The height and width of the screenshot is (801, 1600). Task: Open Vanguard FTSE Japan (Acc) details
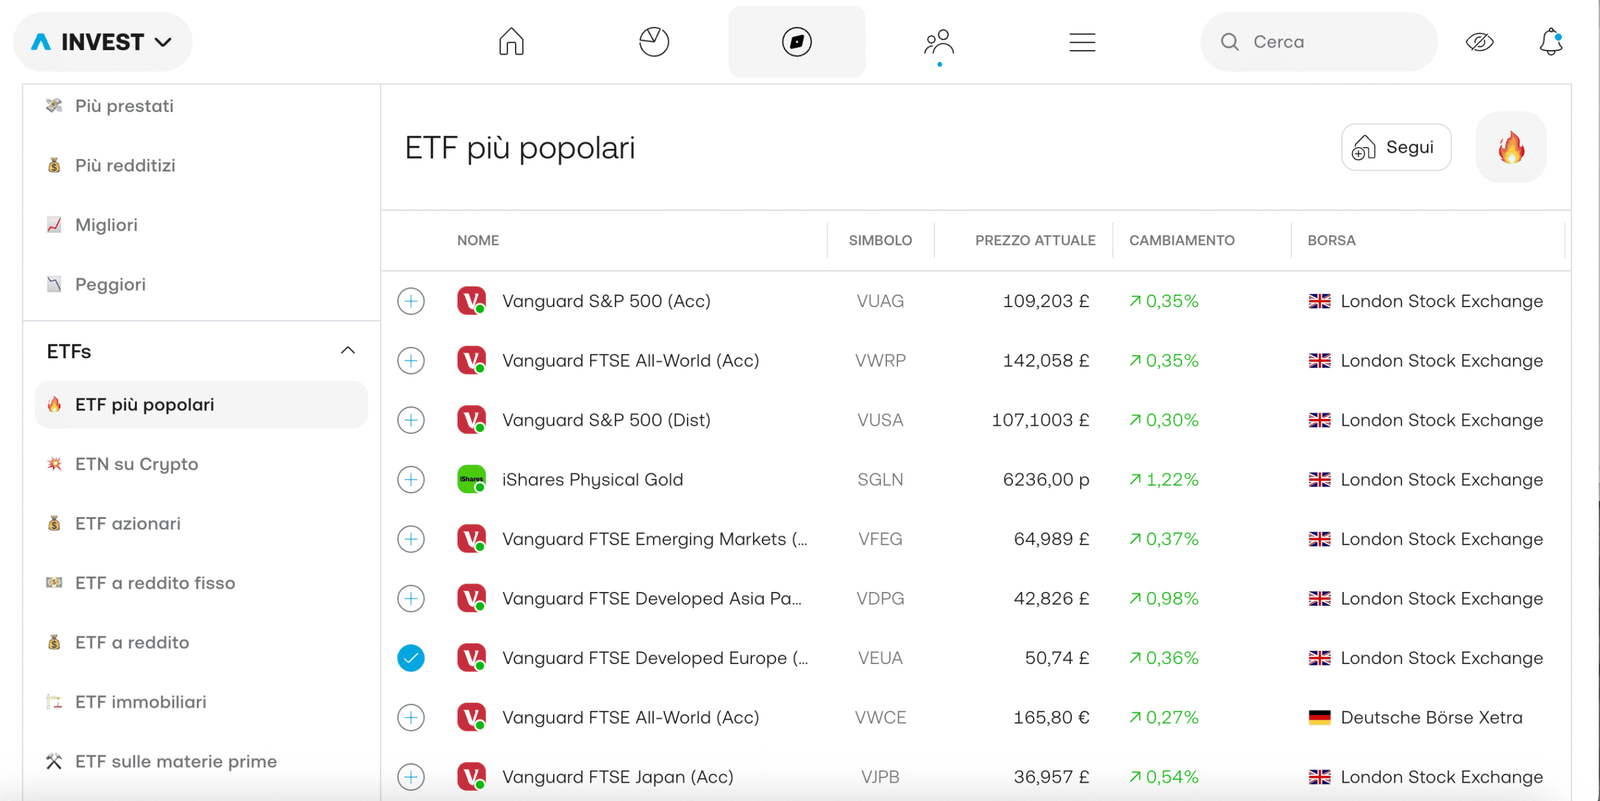click(617, 777)
